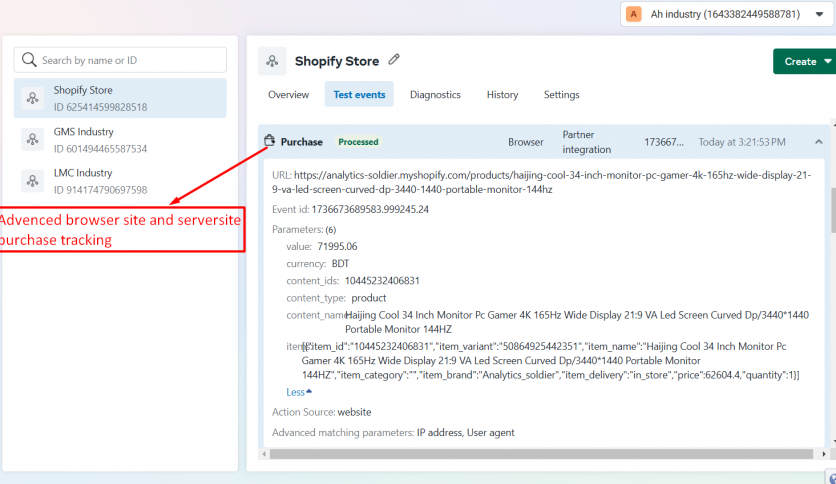Screen dimensions: 836x484
Task: Click the LMC Industry dataset icon
Action: pyautogui.click(x=33, y=181)
